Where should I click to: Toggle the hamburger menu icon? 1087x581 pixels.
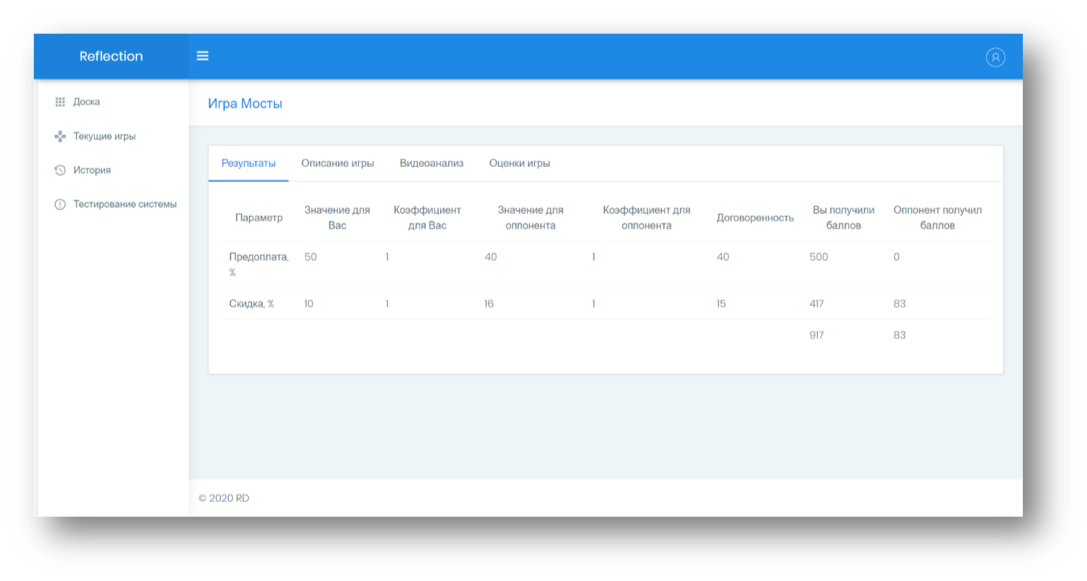202,56
